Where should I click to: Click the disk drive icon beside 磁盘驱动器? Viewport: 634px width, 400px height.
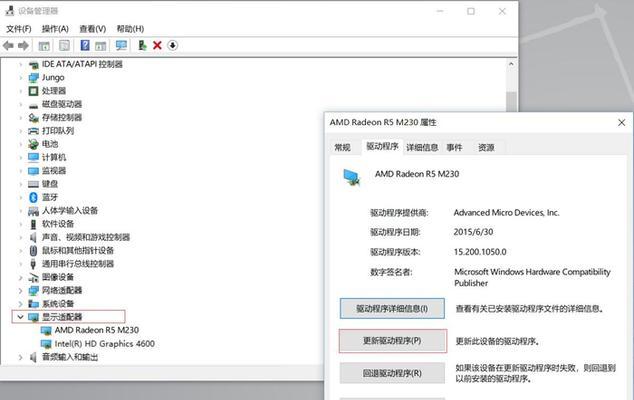pos(34,105)
